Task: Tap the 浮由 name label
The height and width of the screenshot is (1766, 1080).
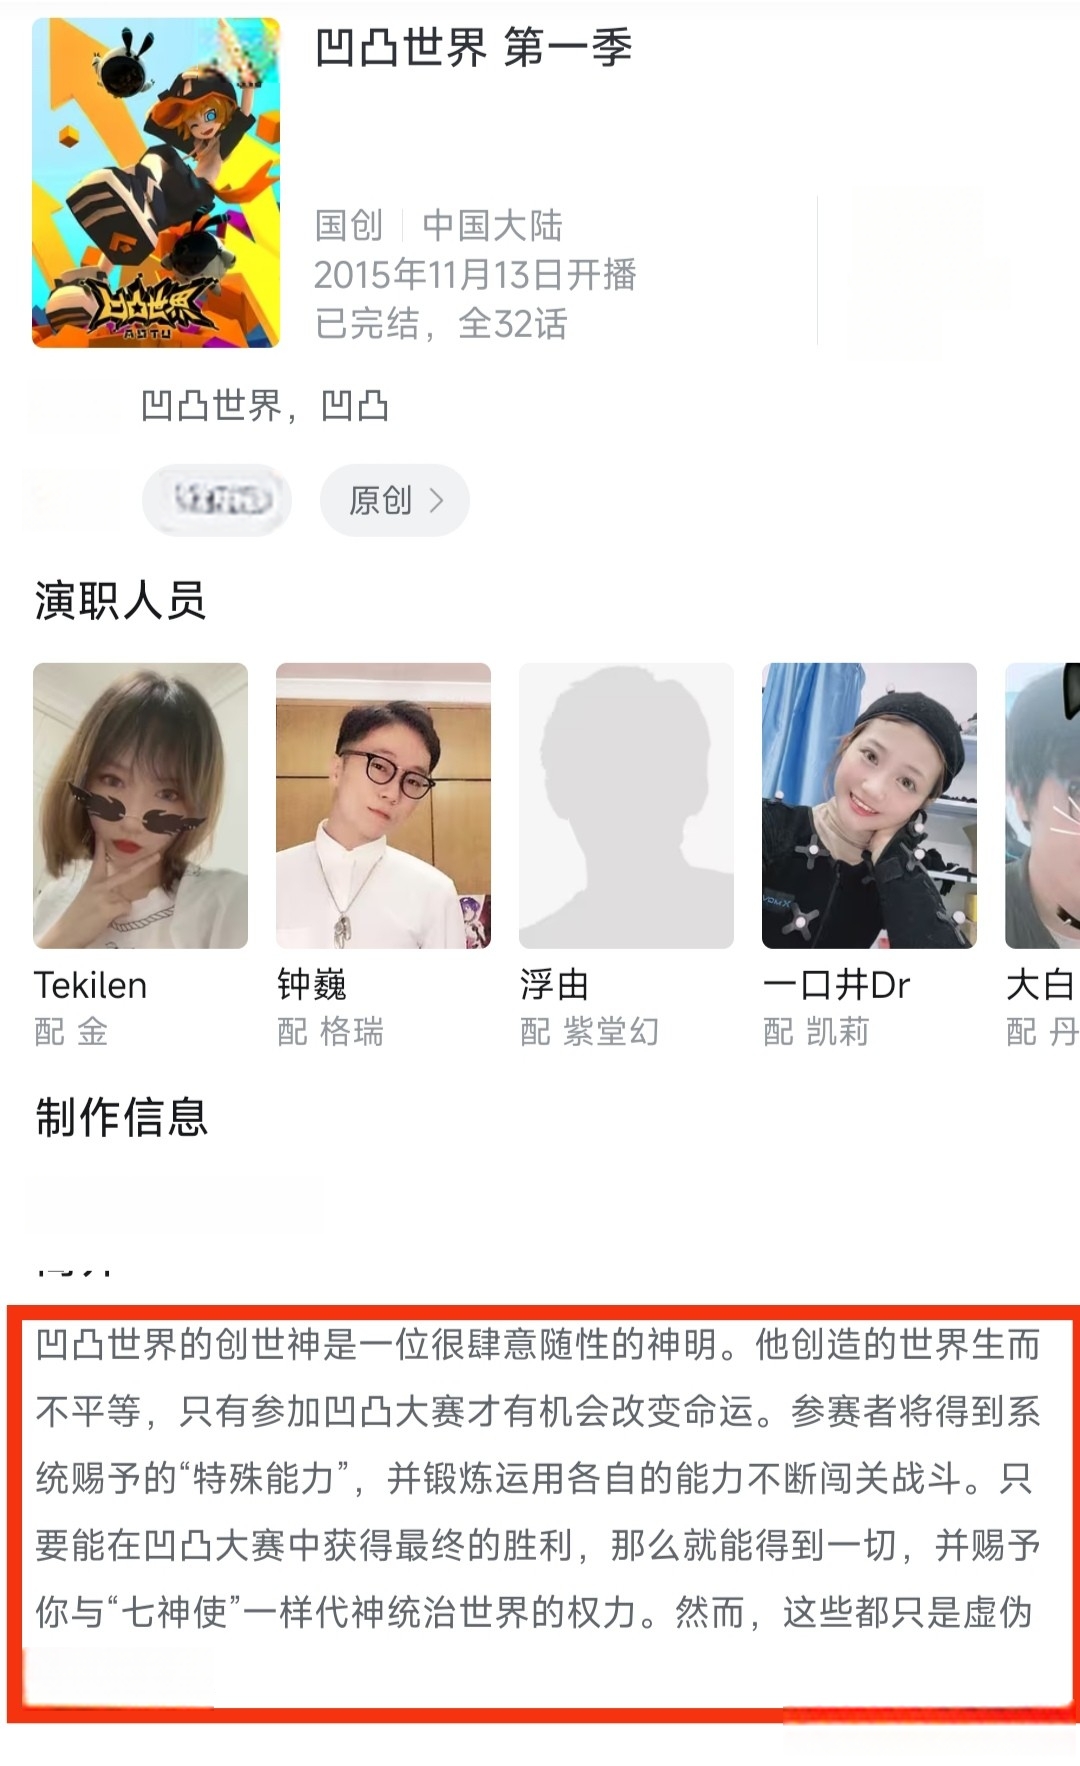Action: (x=554, y=985)
